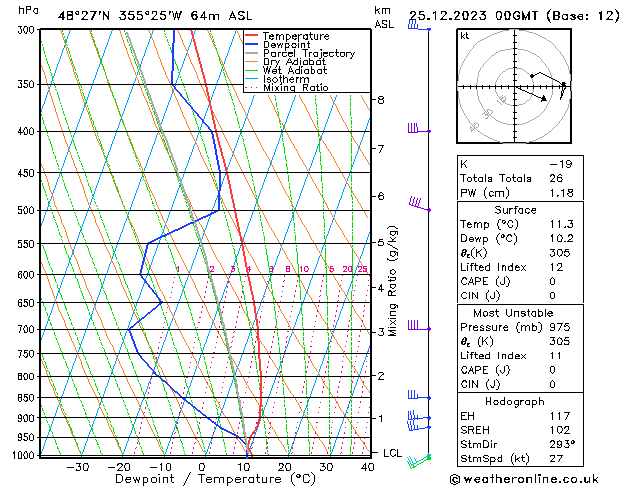Image resolution: width=629 pixels, height=486 pixels.
Task: Click the 300 hPa pressure axis label
Action: 28,30
